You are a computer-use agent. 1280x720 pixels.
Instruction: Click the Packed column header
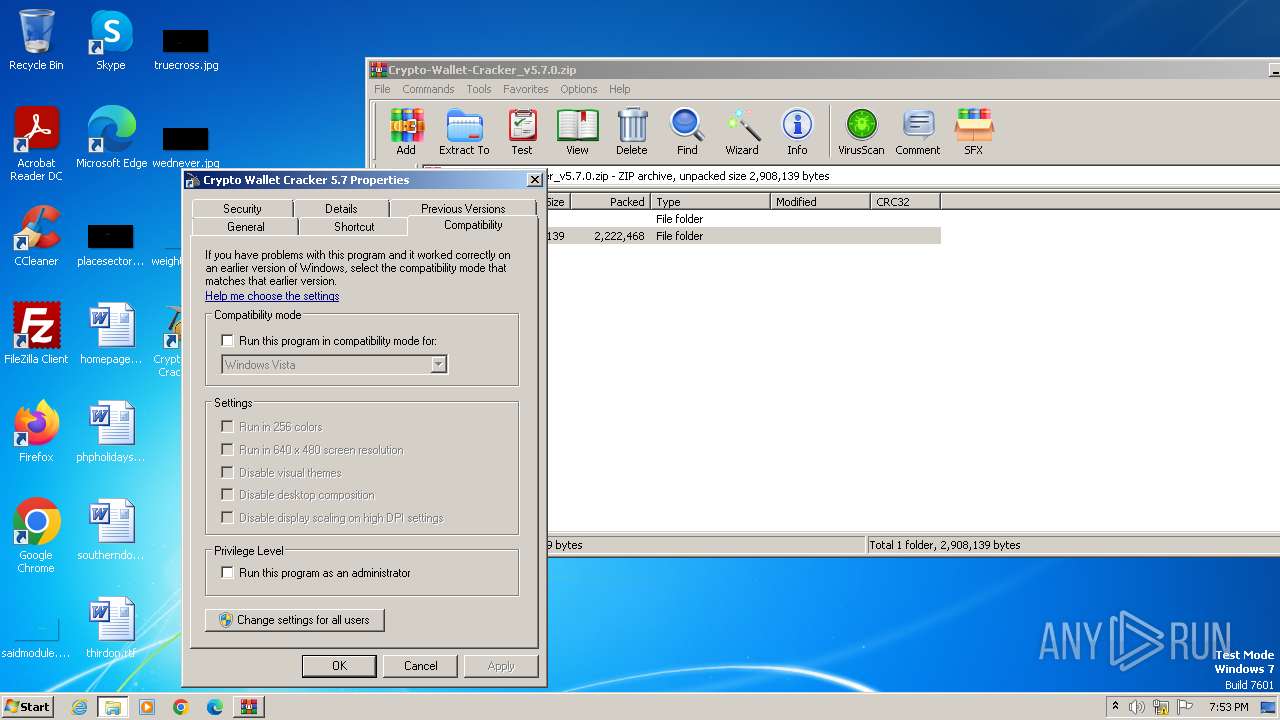(x=609, y=202)
